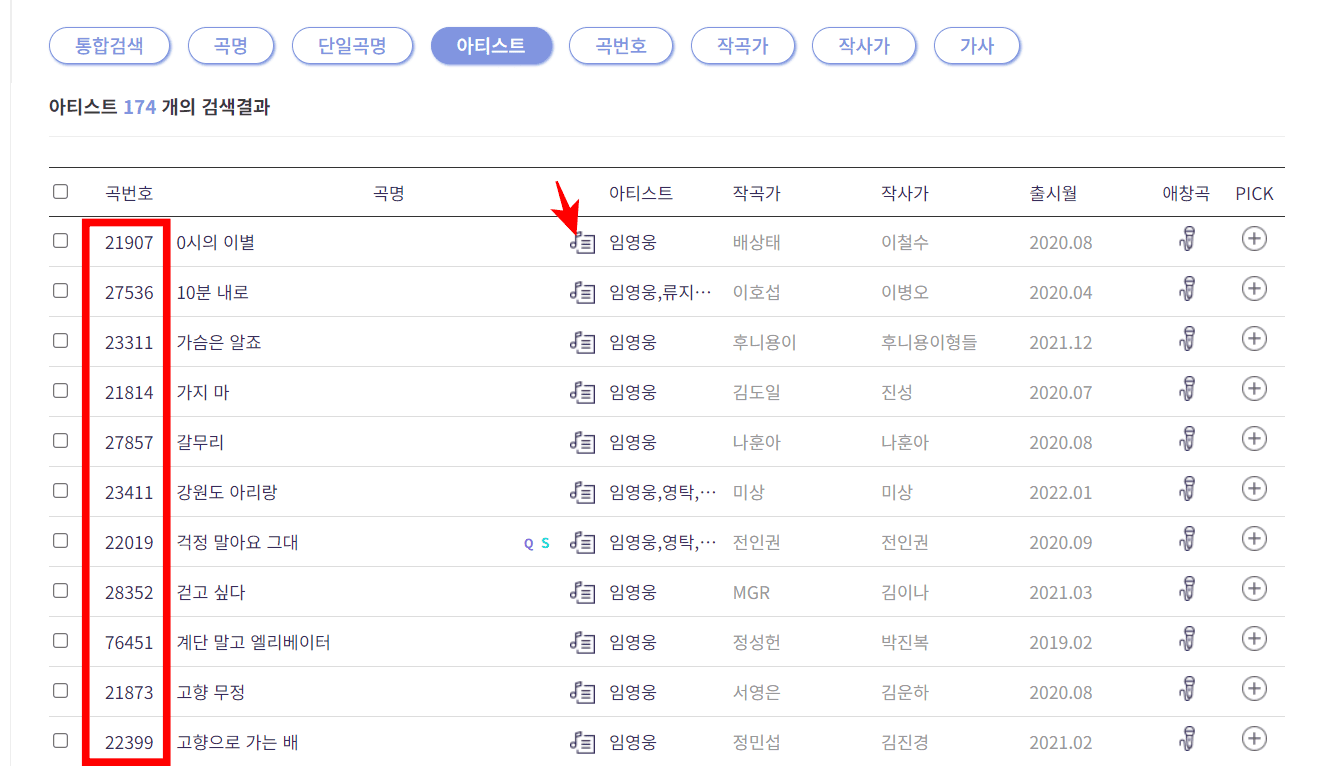1325x766 pixels.
Task: Switch to the 곡번호 tab
Action: (x=621, y=46)
